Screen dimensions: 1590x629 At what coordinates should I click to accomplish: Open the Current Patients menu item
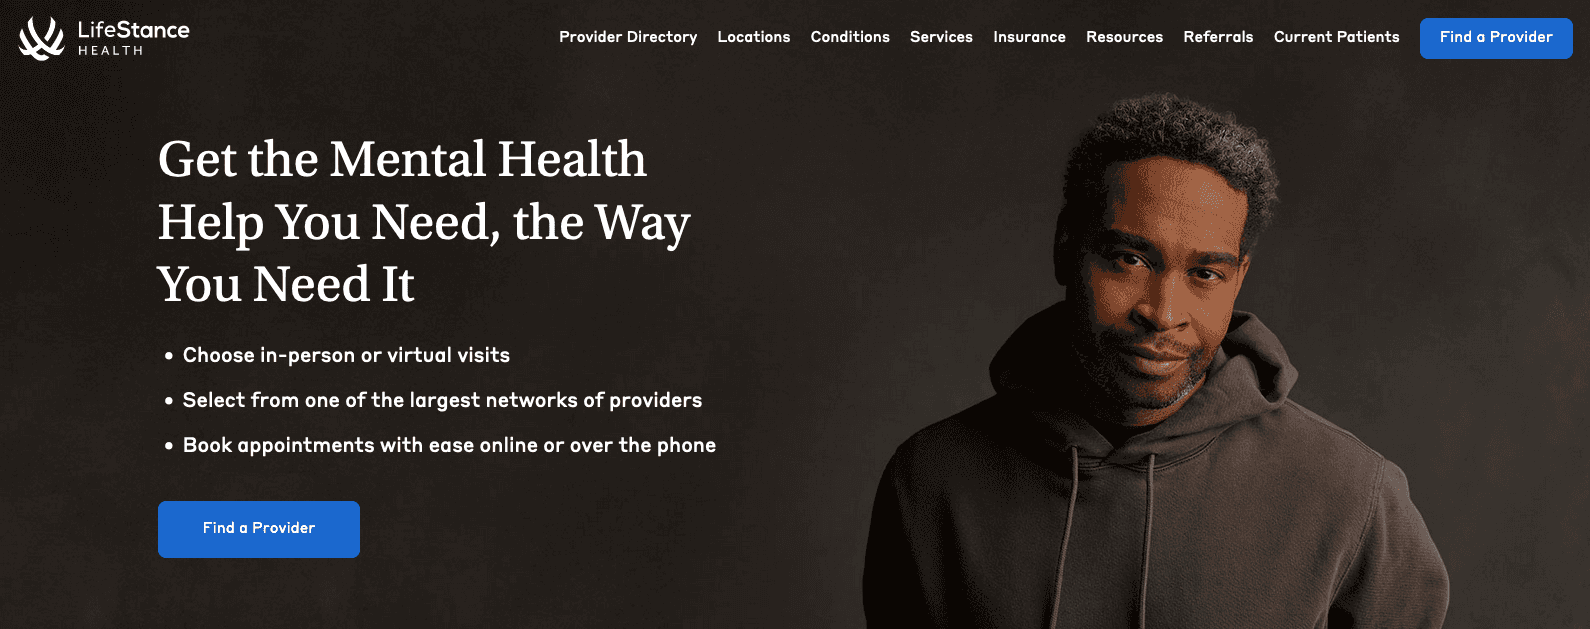(x=1336, y=37)
